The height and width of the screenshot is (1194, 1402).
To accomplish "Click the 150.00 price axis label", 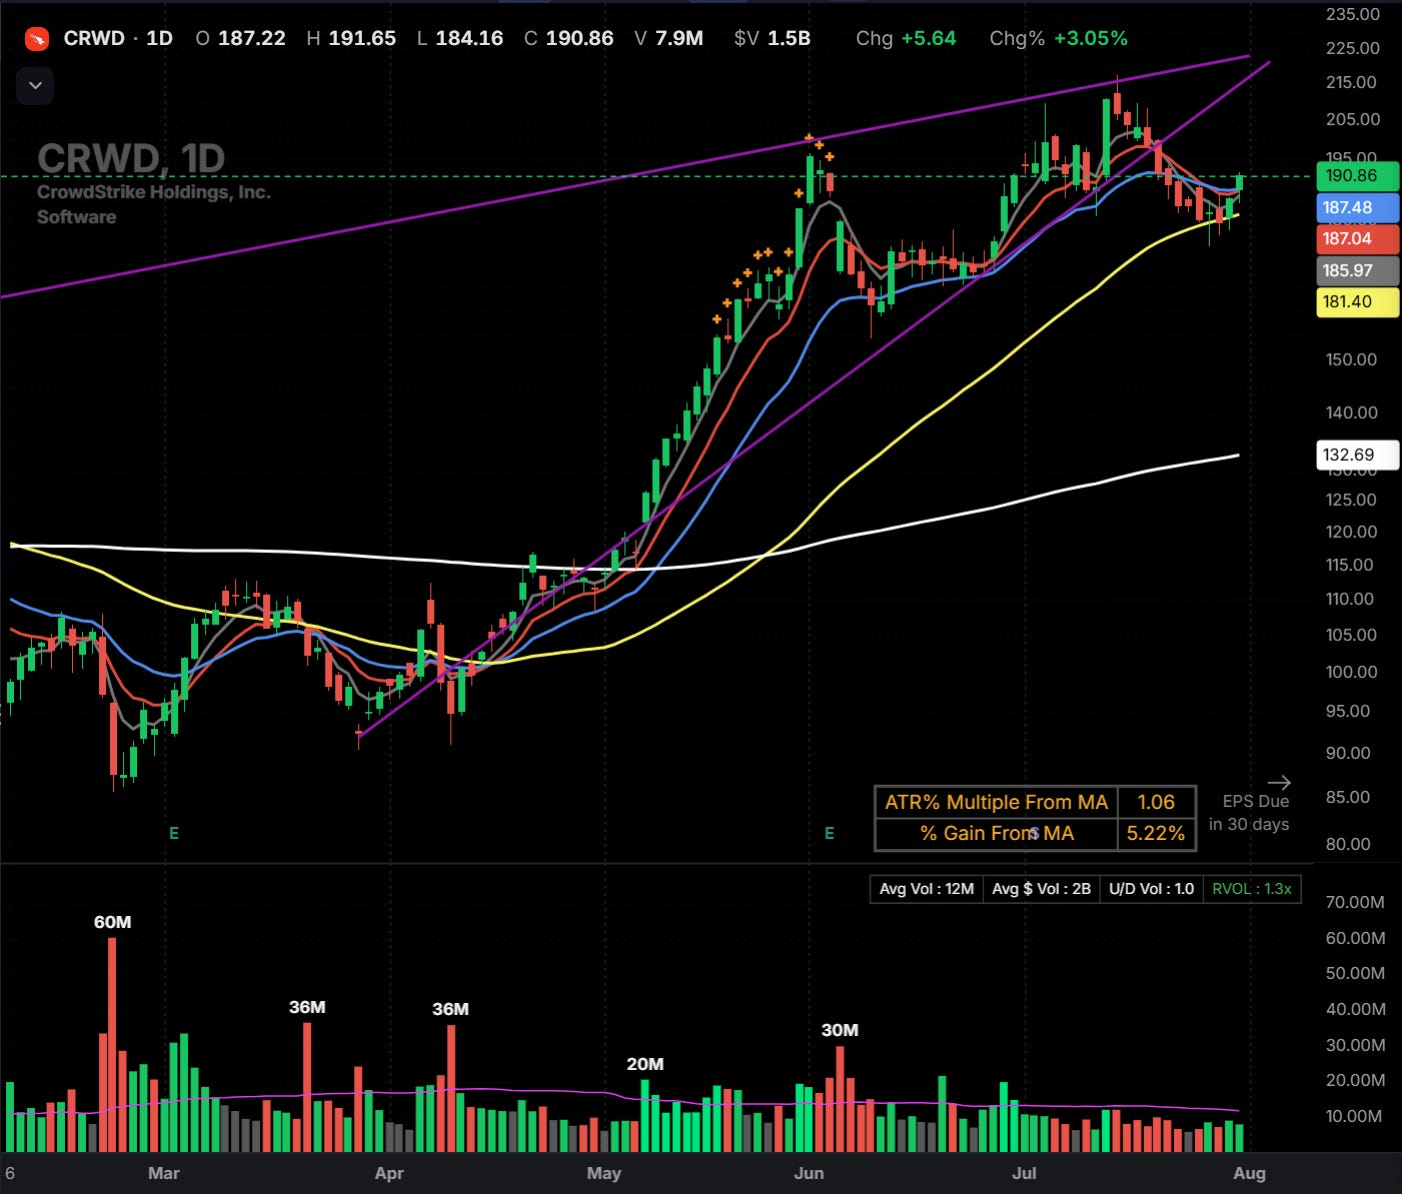I will point(1351,359).
